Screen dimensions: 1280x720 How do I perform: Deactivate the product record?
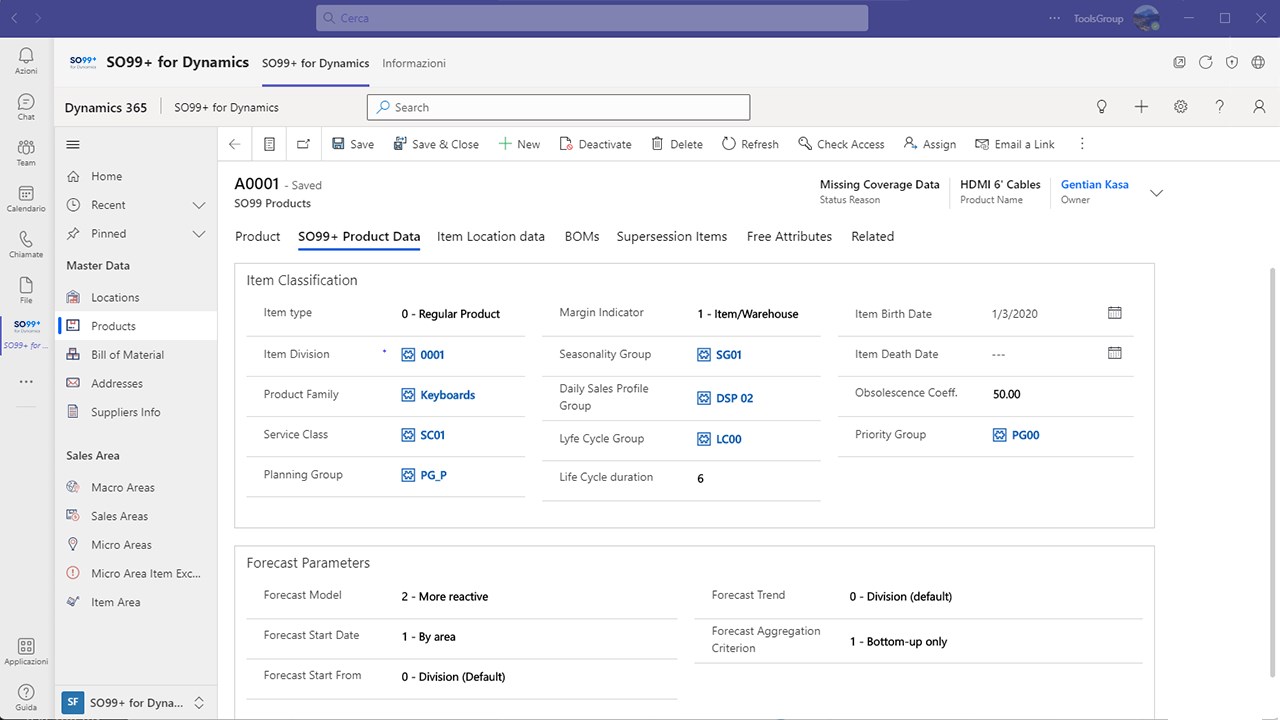[x=596, y=144]
